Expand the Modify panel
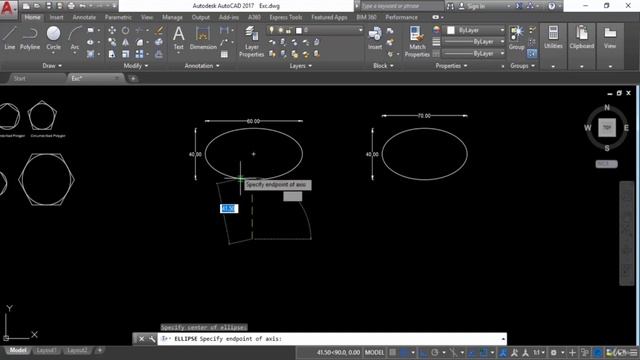The image size is (640, 360). 136,66
